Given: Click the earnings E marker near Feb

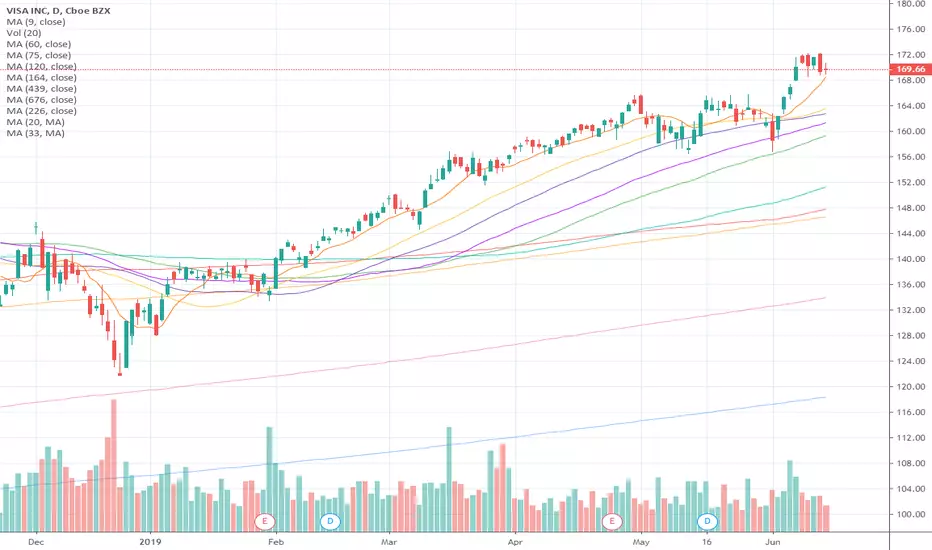Looking at the screenshot, I should click(265, 522).
